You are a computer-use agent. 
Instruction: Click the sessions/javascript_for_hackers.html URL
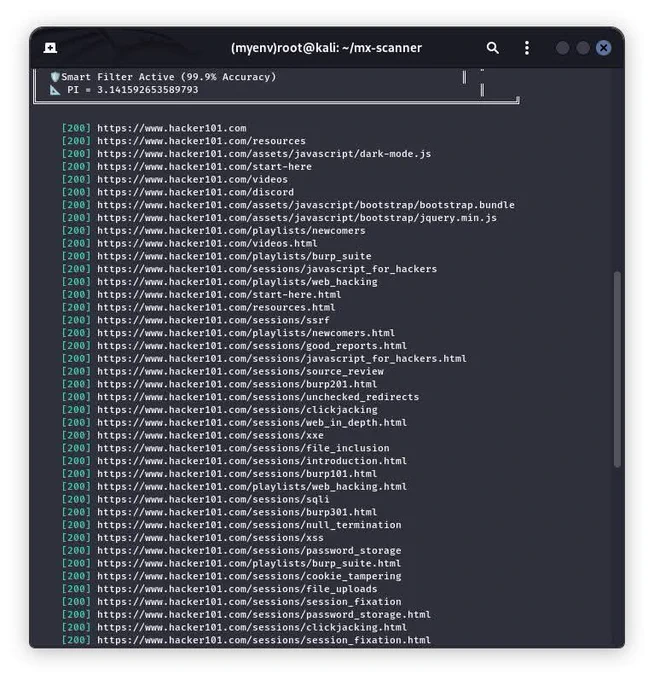pyautogui.click(x=282, y=359)
